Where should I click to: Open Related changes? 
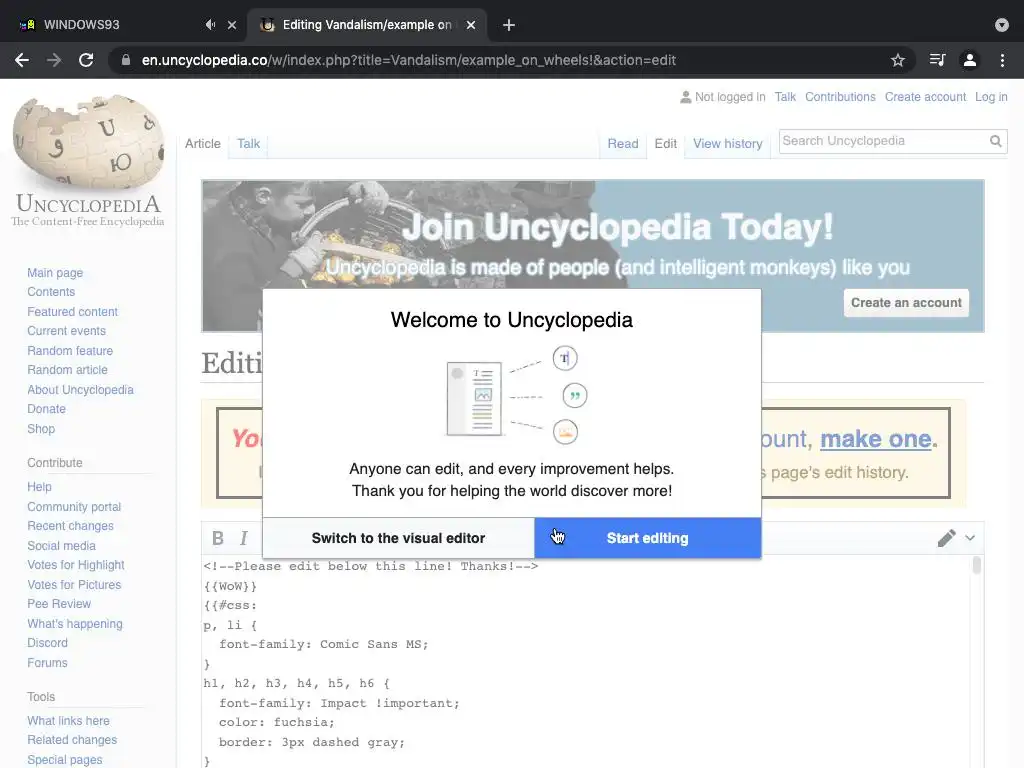click(72, 740)
